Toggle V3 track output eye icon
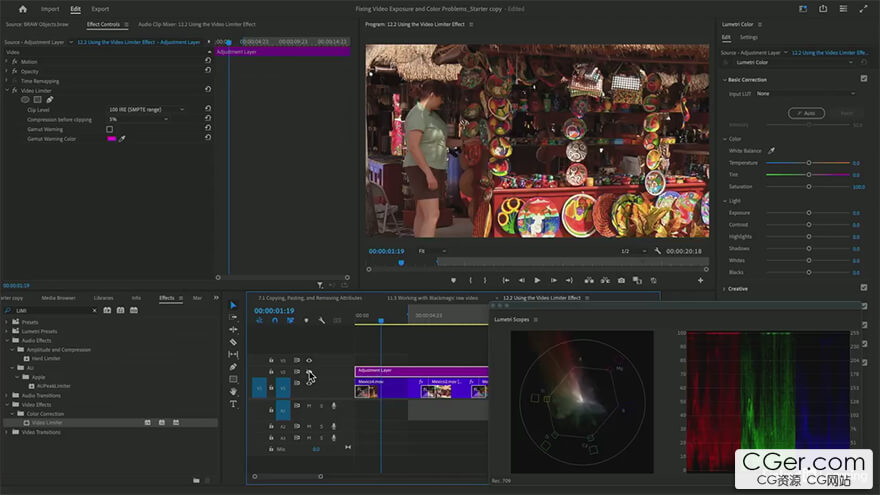 (309, 360)
